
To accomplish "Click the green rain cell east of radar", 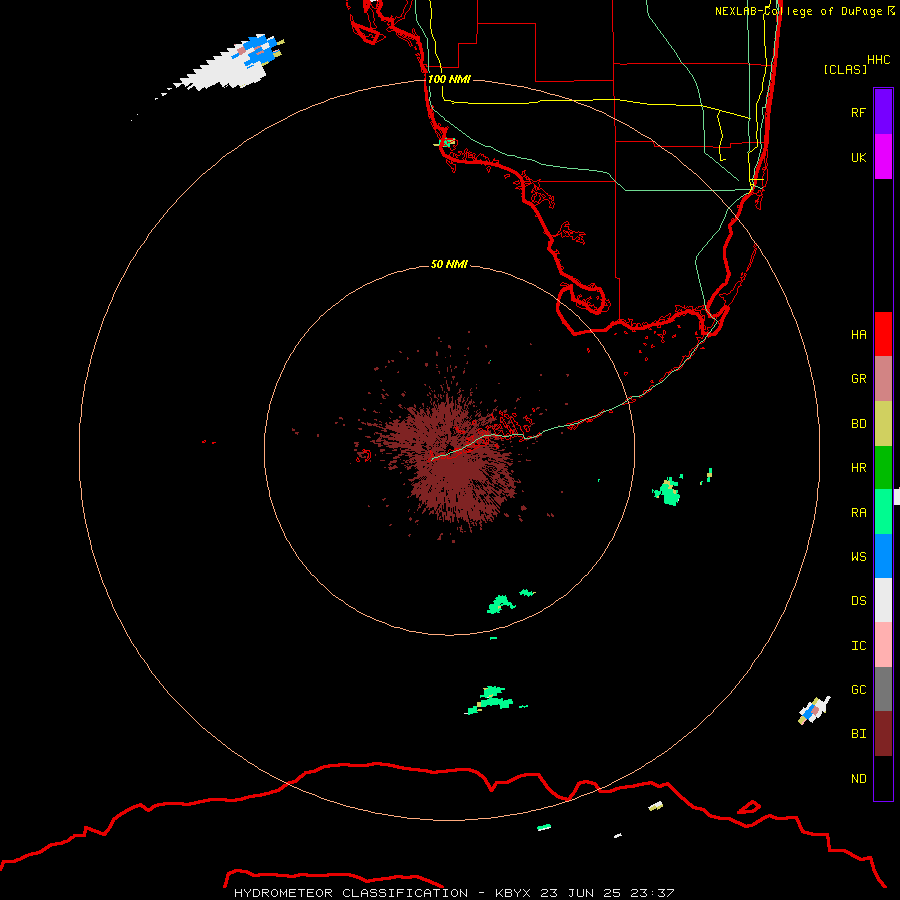I will (668, 492).
